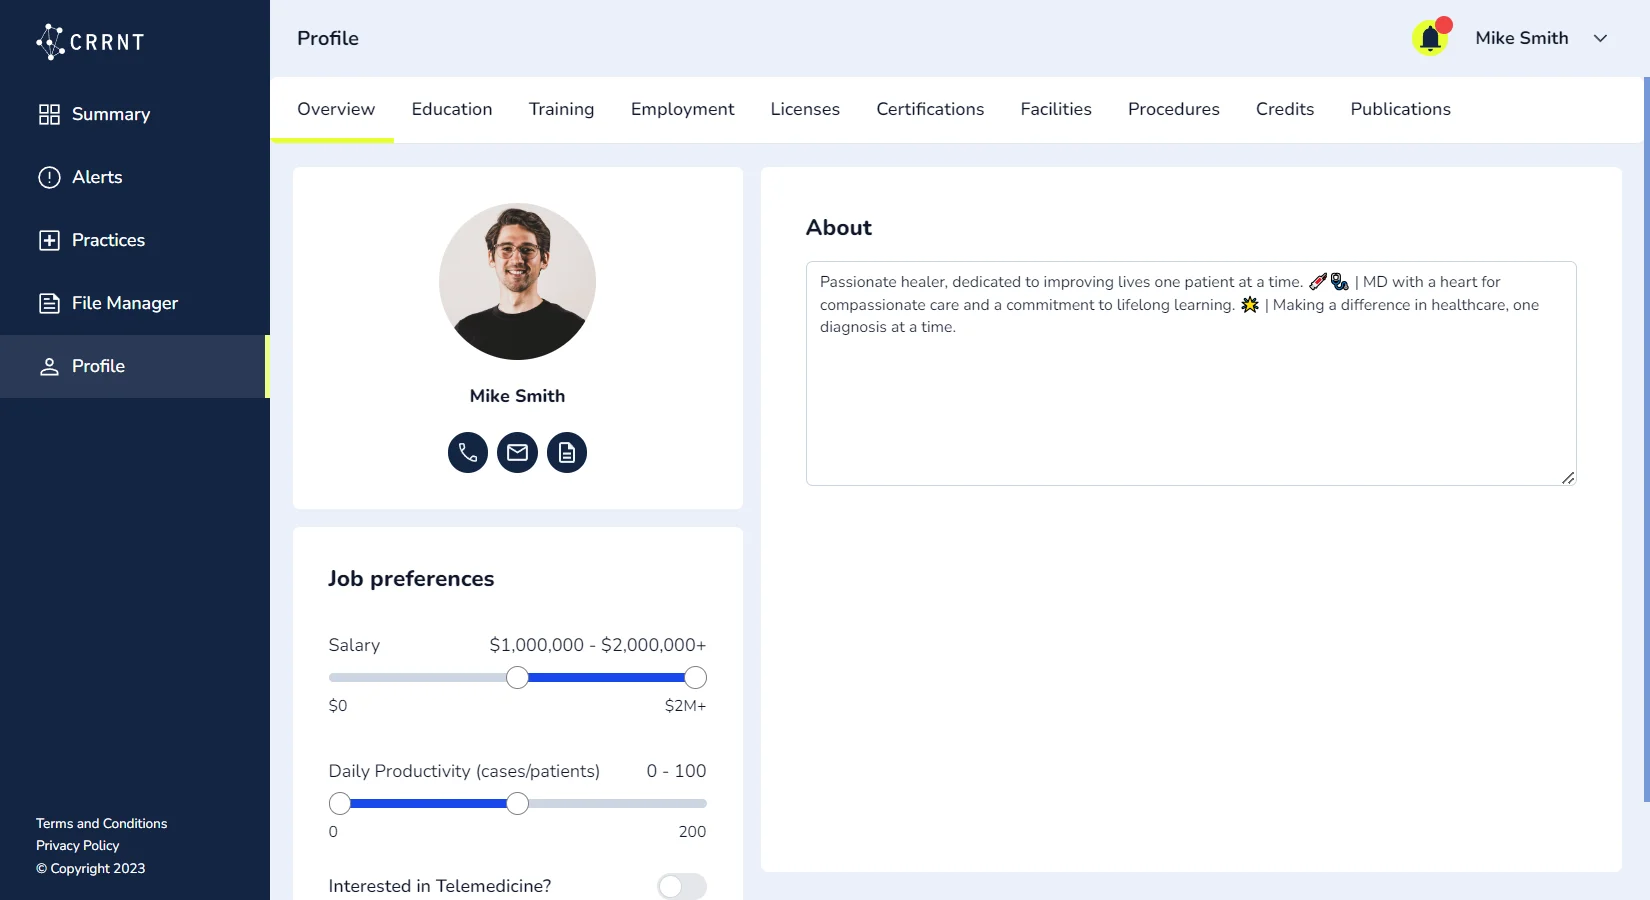The image size is (1650, 900).
Task: Switch to the Education tab
Action: click(x=451, y=109)
